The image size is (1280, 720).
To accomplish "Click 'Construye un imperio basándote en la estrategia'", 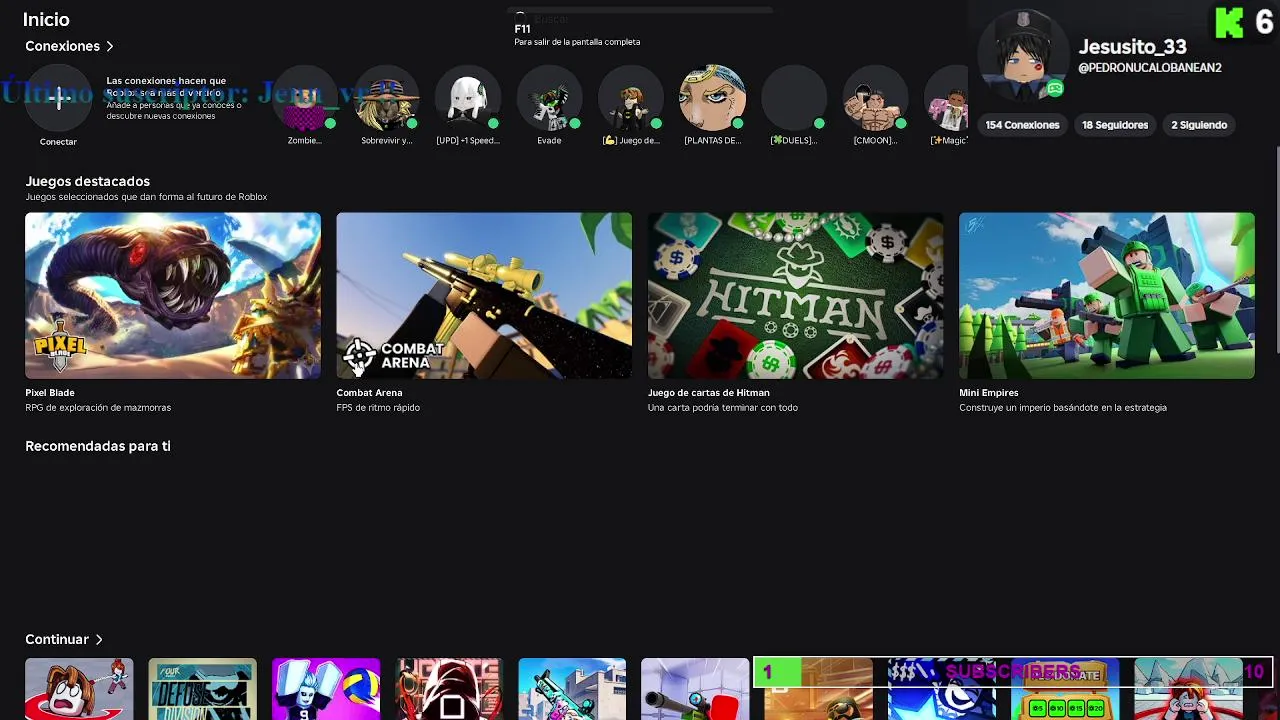I will [1063, 408].
